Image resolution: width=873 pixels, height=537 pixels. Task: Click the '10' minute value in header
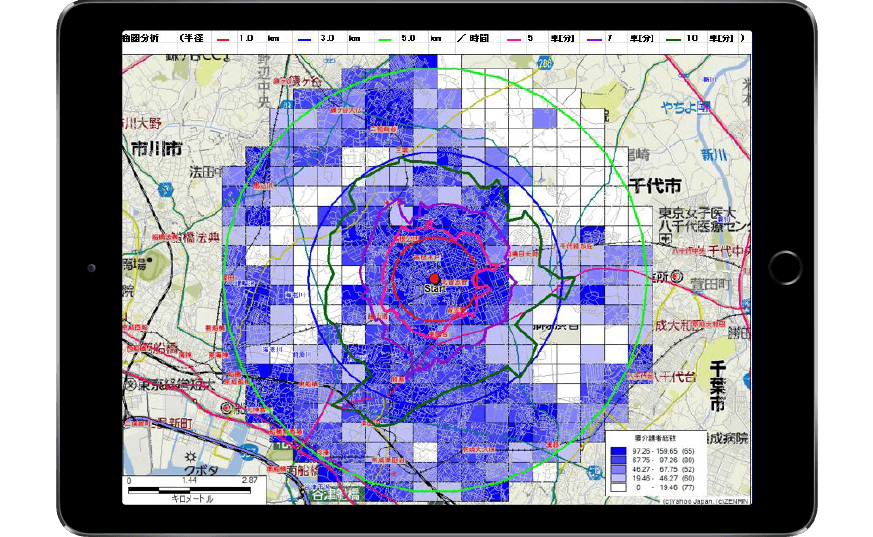click(x=692, y=38)
